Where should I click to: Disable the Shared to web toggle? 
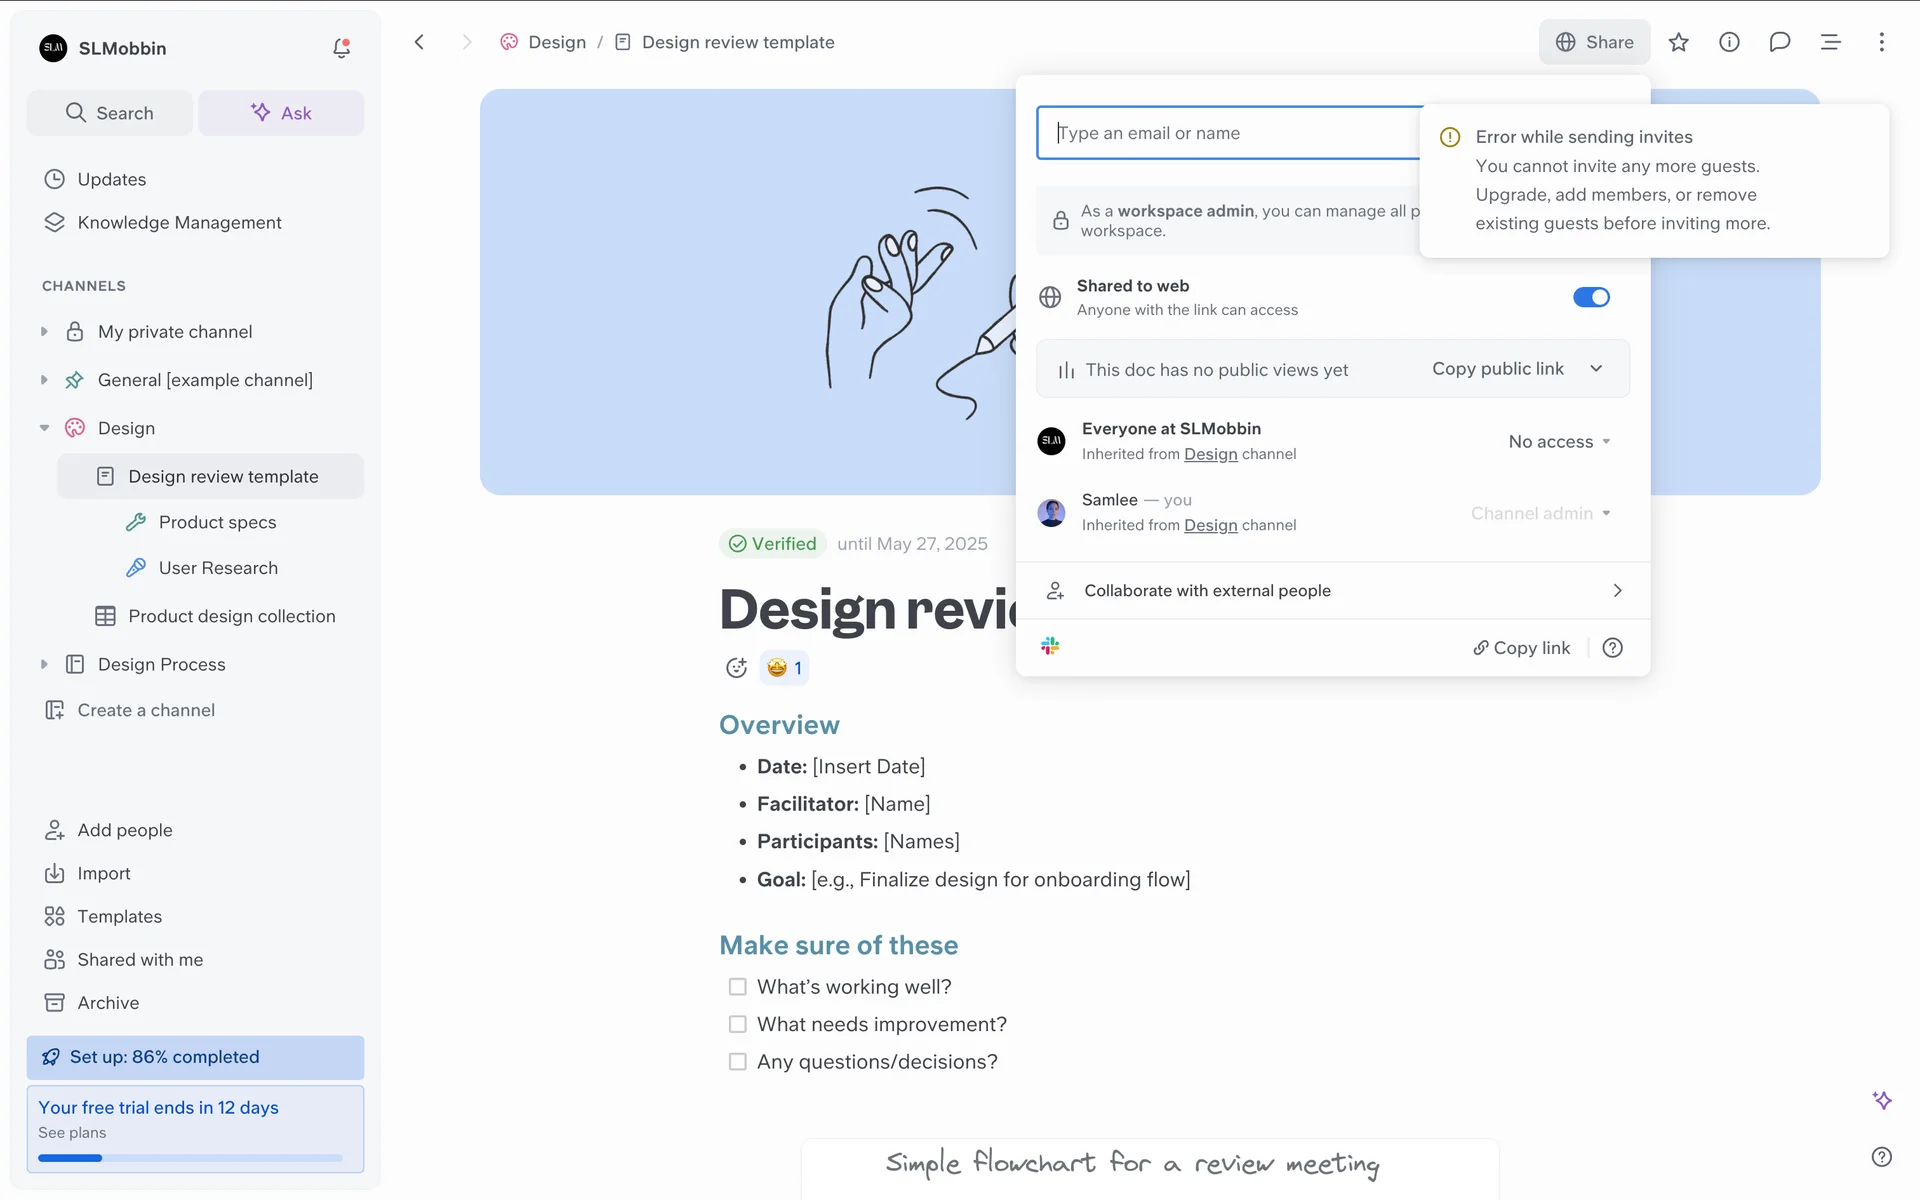pyautogui.click(x=1591, y=297)
